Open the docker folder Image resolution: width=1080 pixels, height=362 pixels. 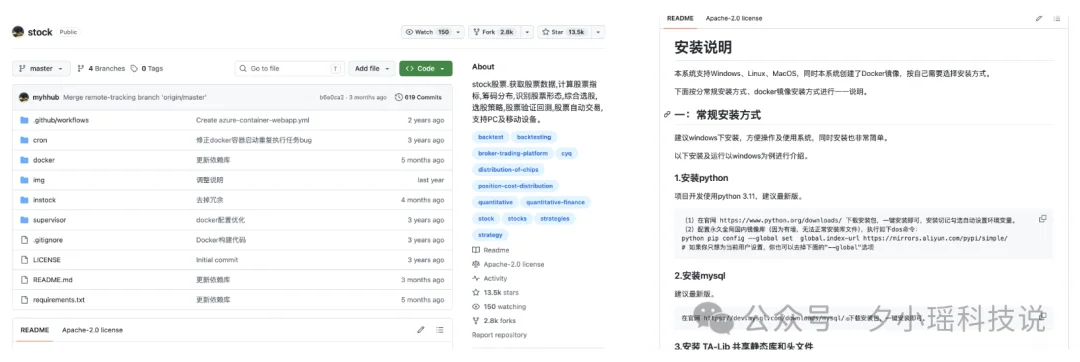tap(43, 160)
